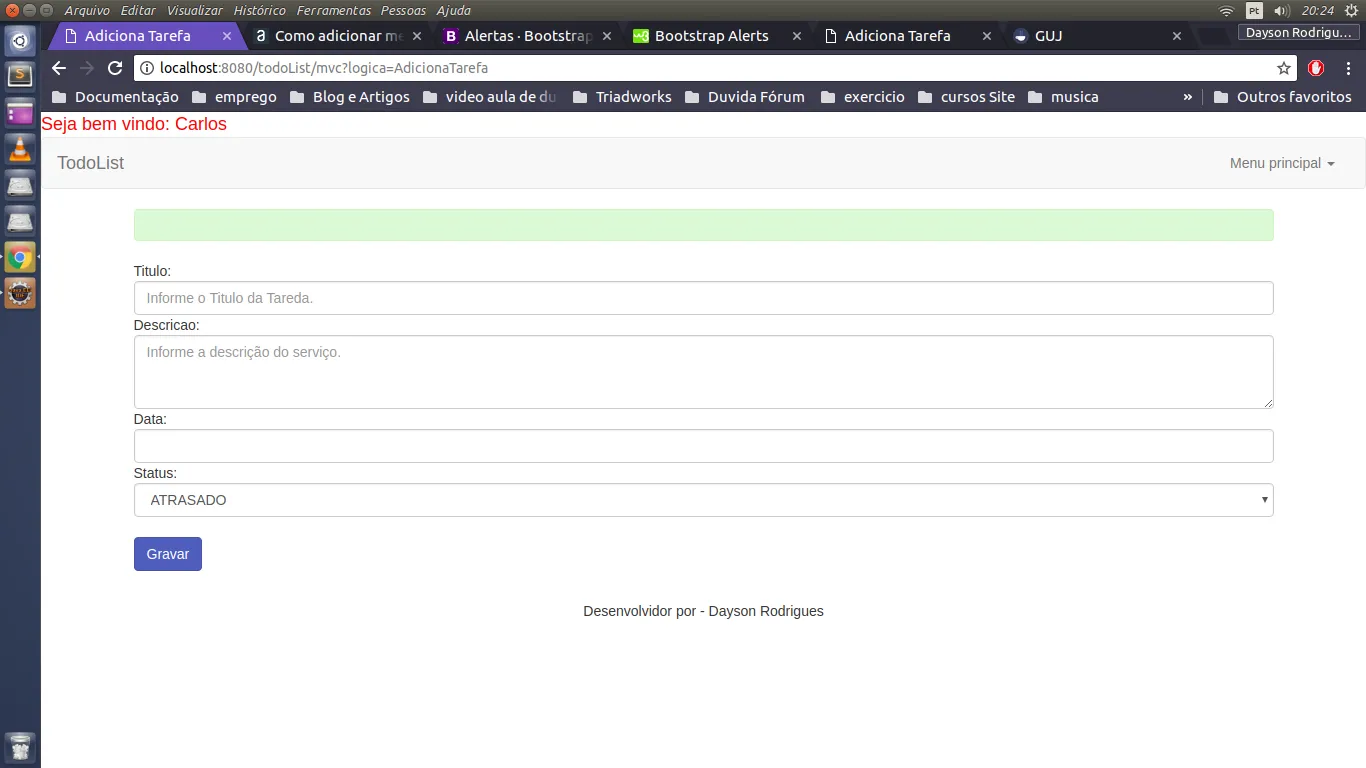
Task: Open the Status dropdown showing ATRASADO
Action: tap(703, 500)
